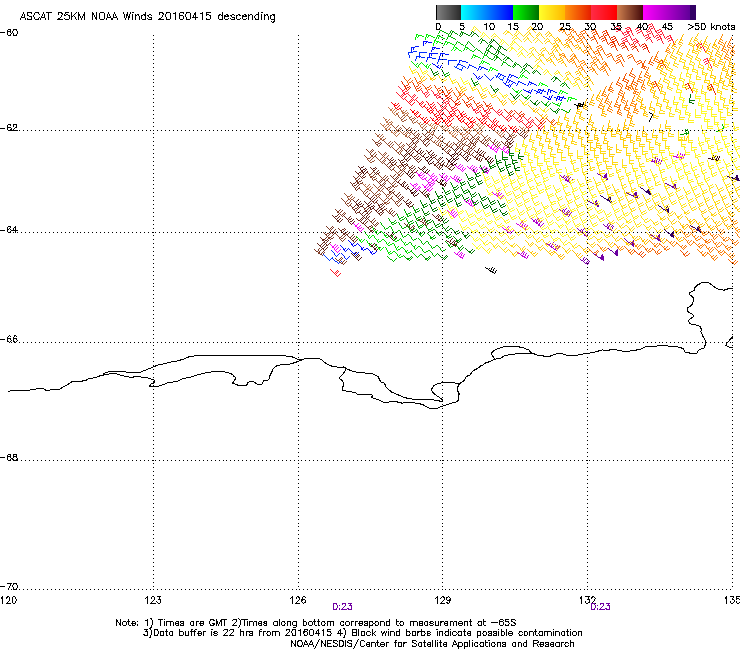Click the latitude label '-70'
740x650 pixels.
[9, 587]
